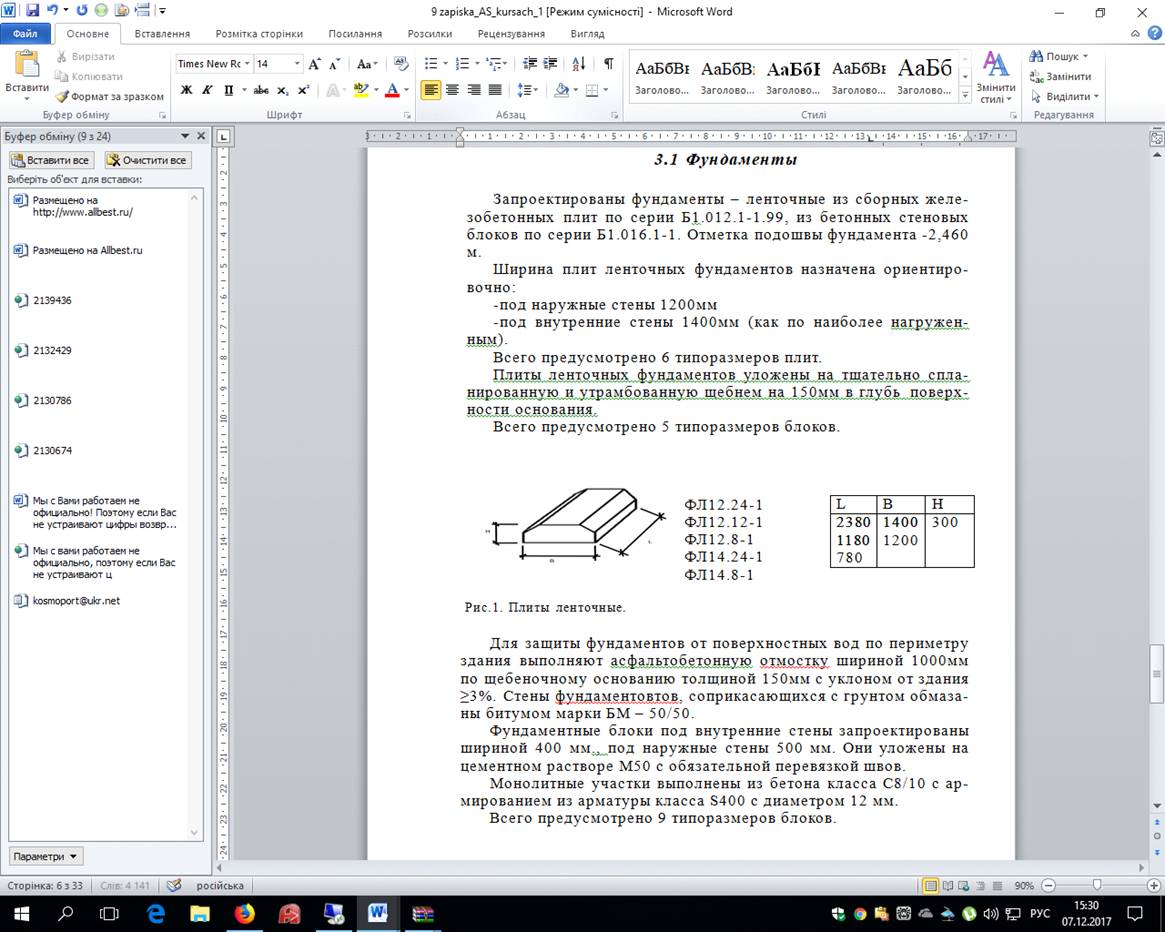Image resolution: width=1165 pixels, height=932 pixels.
Task: Show paragraph marks with pilcrow button
Action: click(609, 64)
